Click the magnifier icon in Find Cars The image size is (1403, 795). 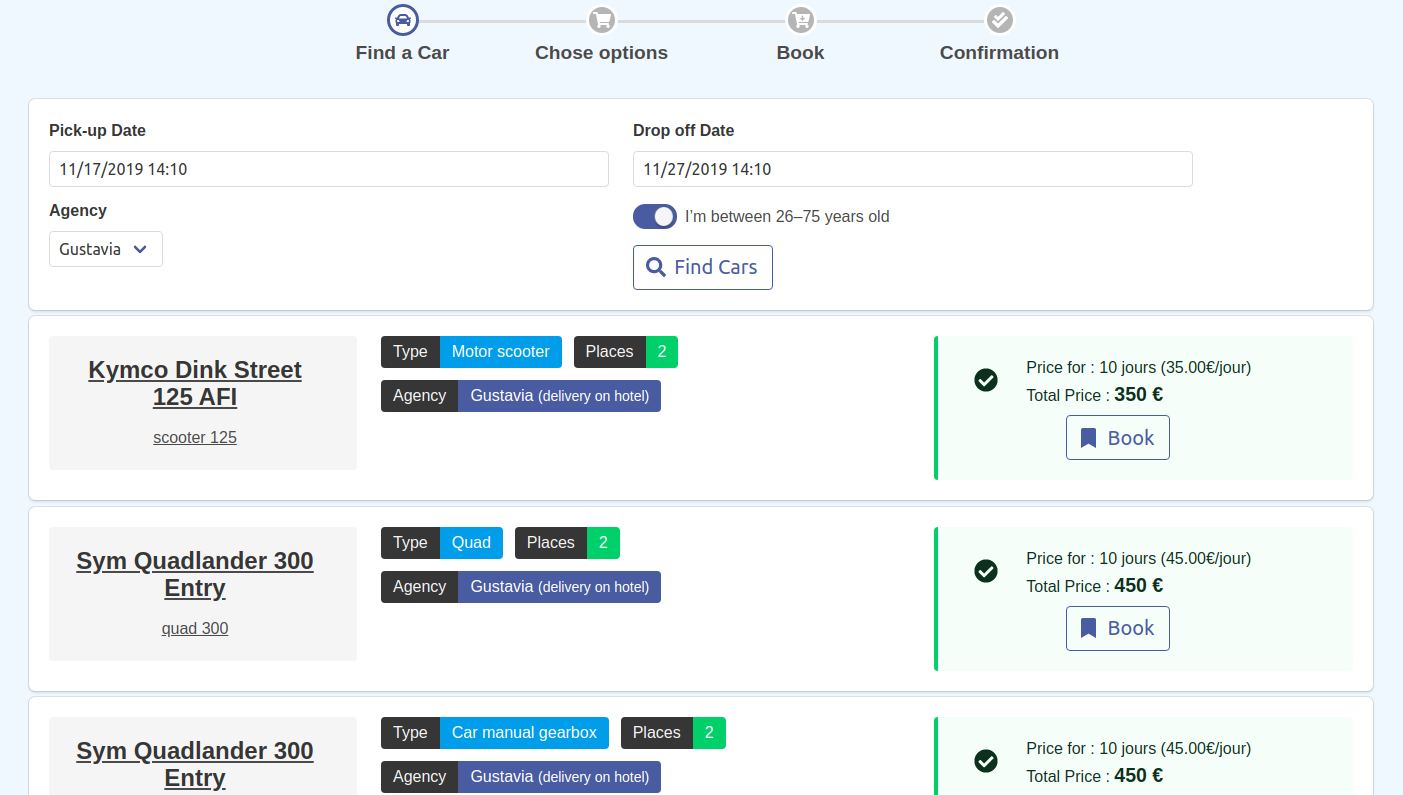[x=656, y=267]
